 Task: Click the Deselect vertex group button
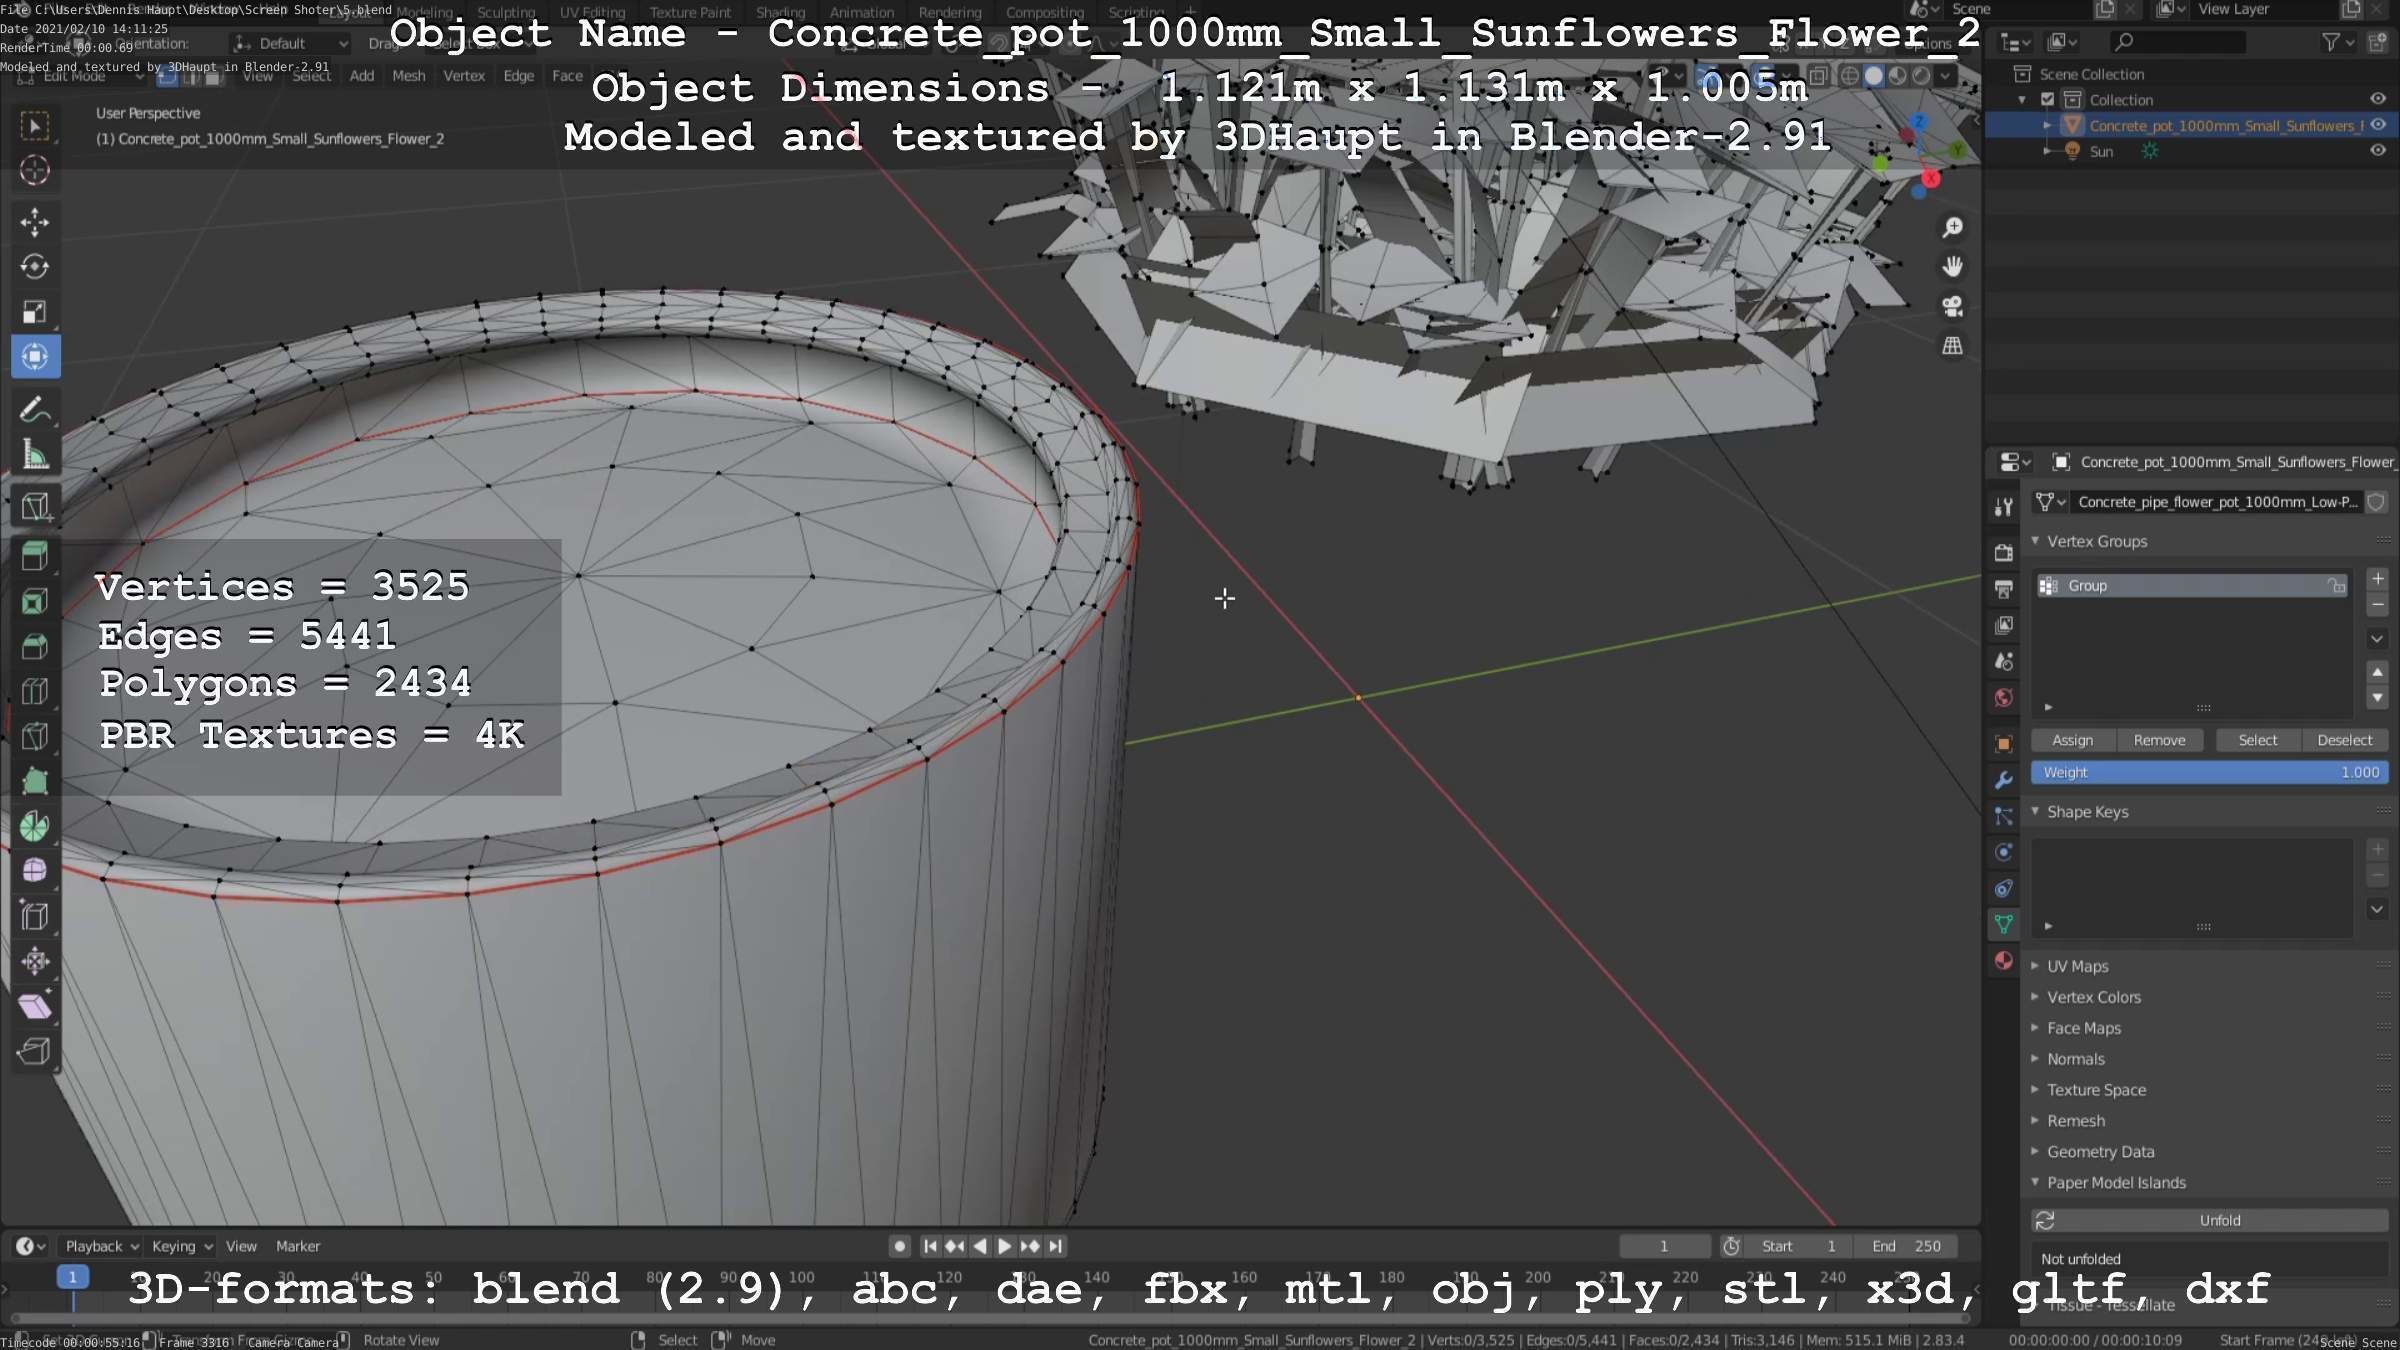click(2344, 740)
